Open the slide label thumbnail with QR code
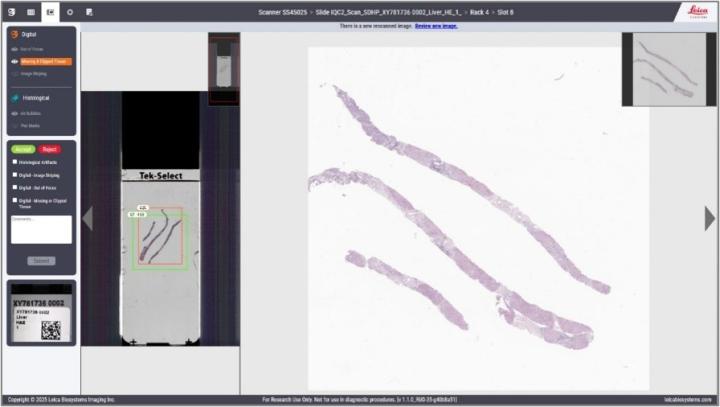Image resolution: width=720 pixels, height=407 pixels. point(41,313)
